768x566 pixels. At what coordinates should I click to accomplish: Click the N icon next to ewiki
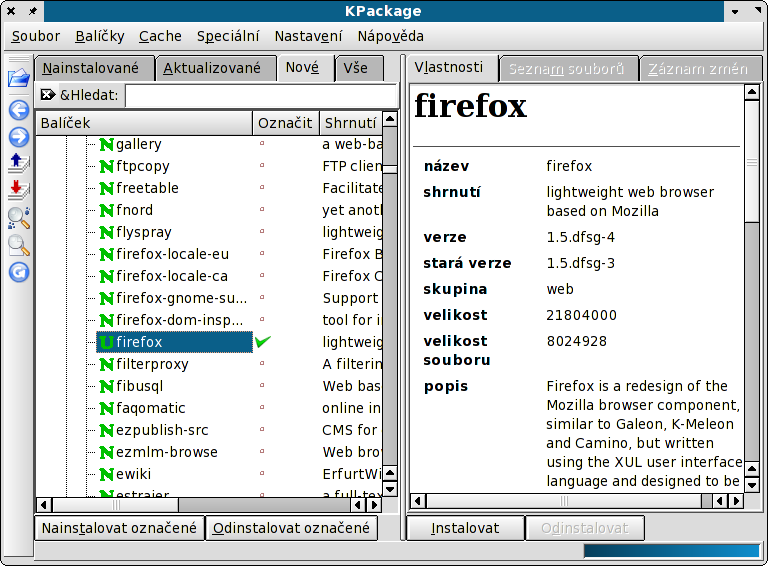click(x=106, y=474)
